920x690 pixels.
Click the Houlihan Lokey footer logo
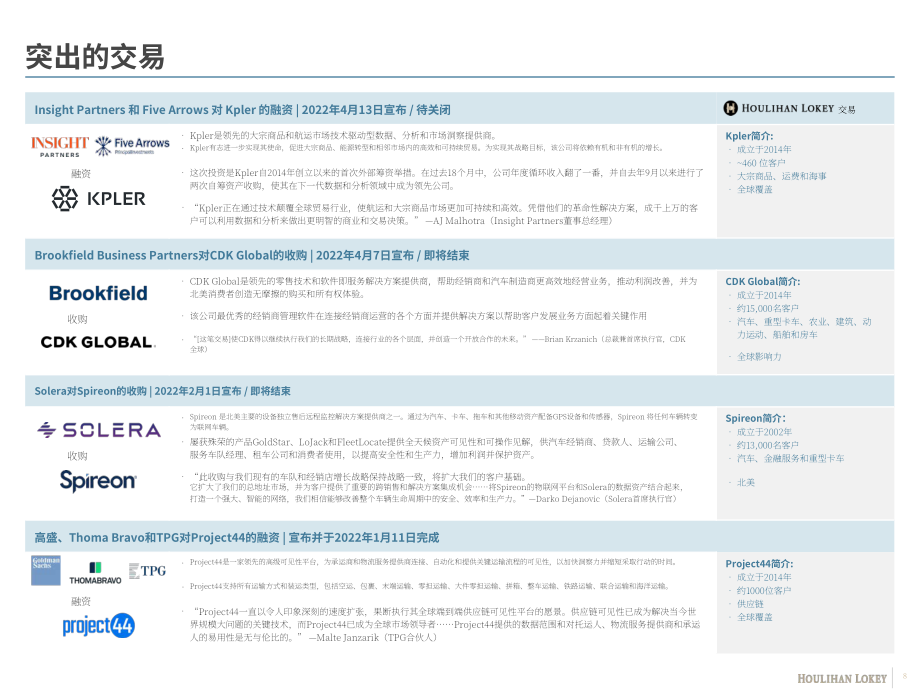tap(841, 678)
